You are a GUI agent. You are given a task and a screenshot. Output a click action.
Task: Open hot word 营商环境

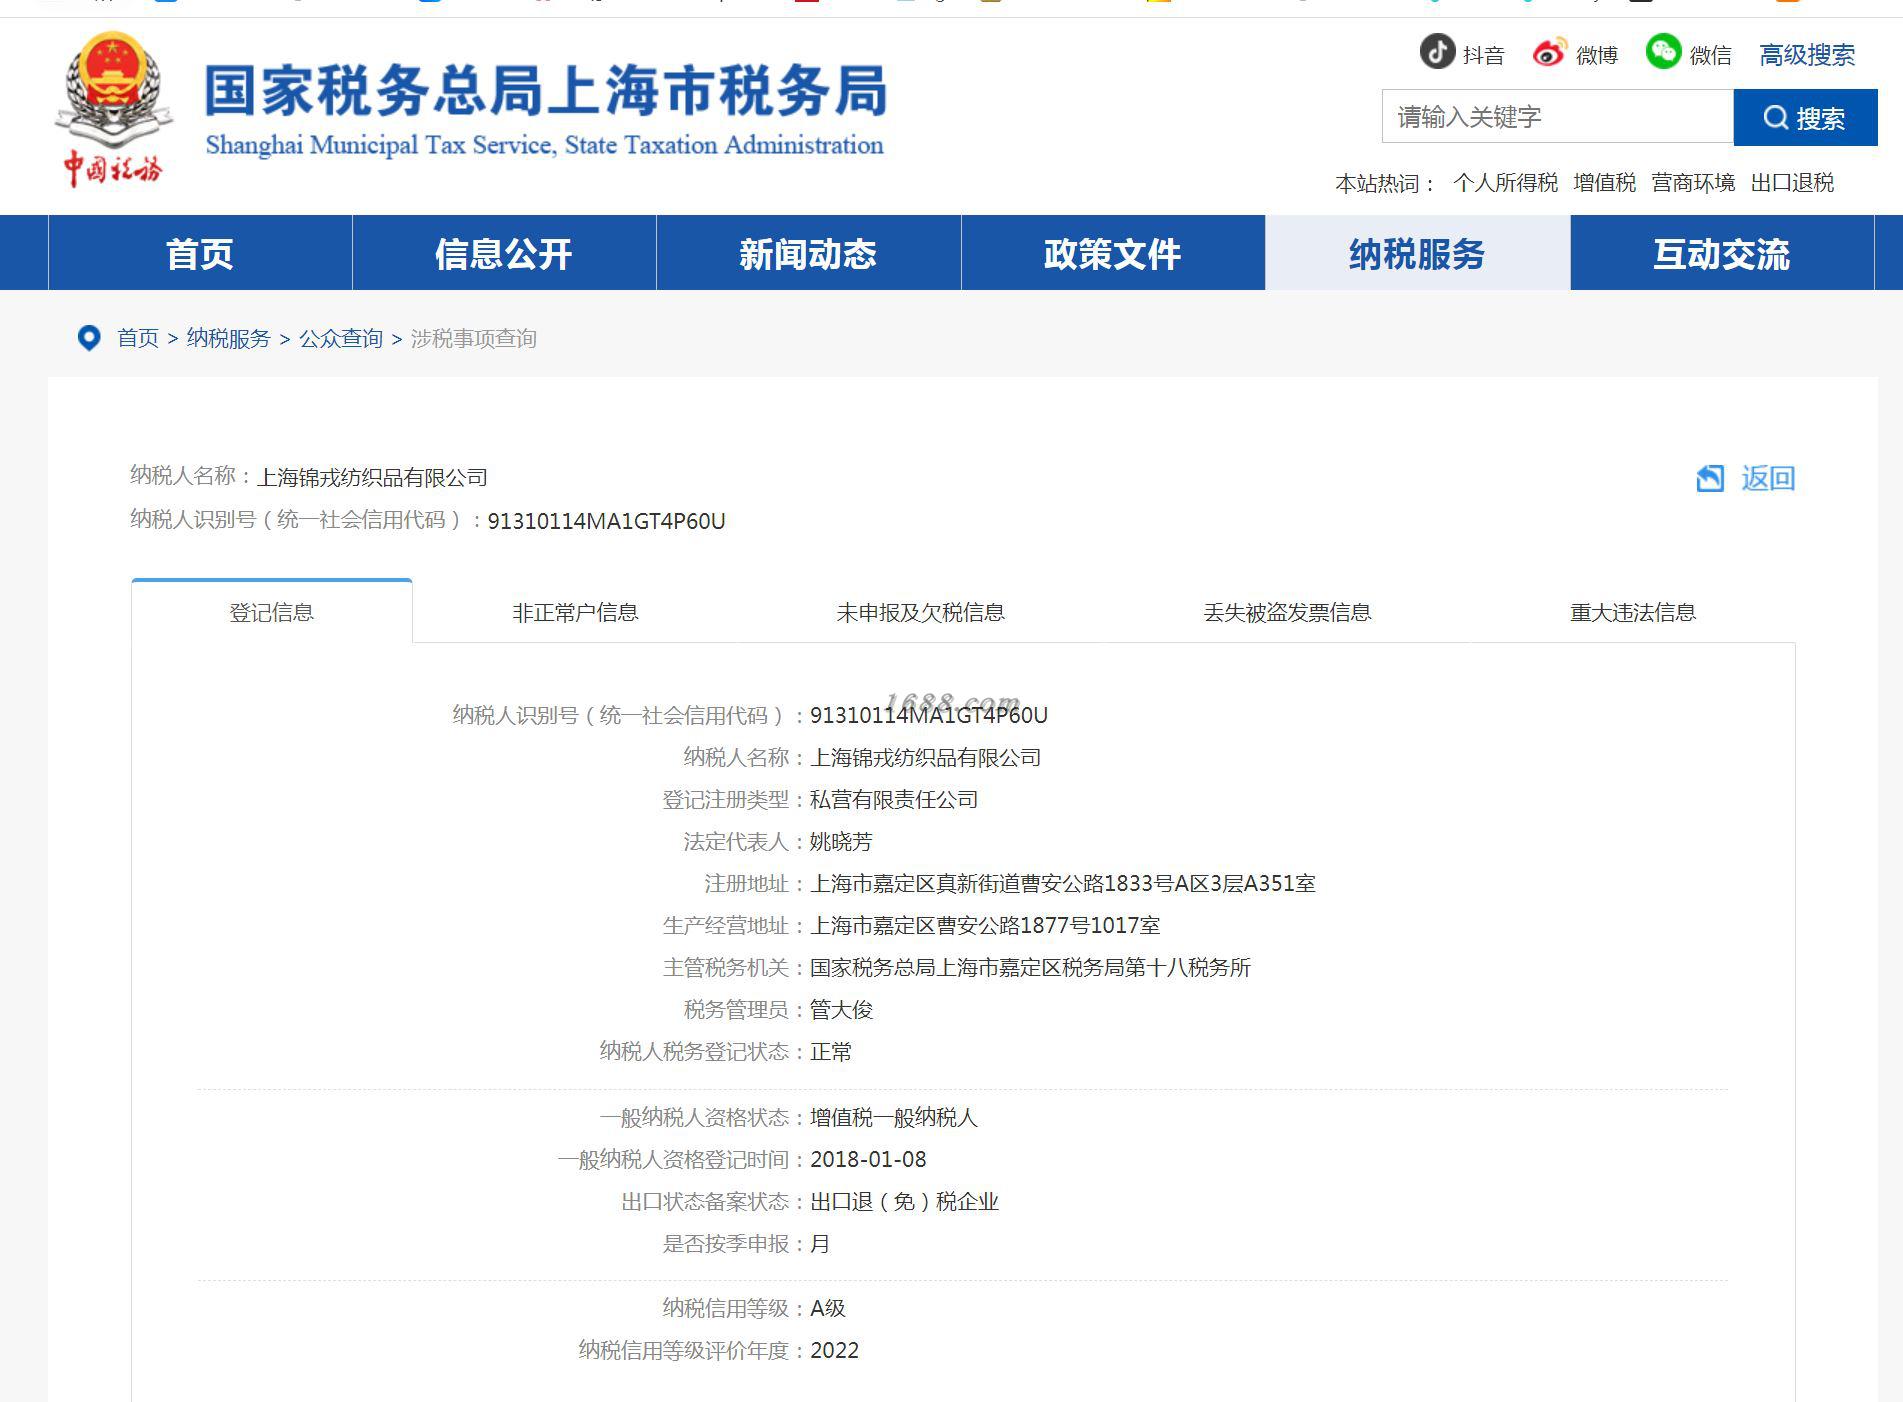(x=1693, y=183)
